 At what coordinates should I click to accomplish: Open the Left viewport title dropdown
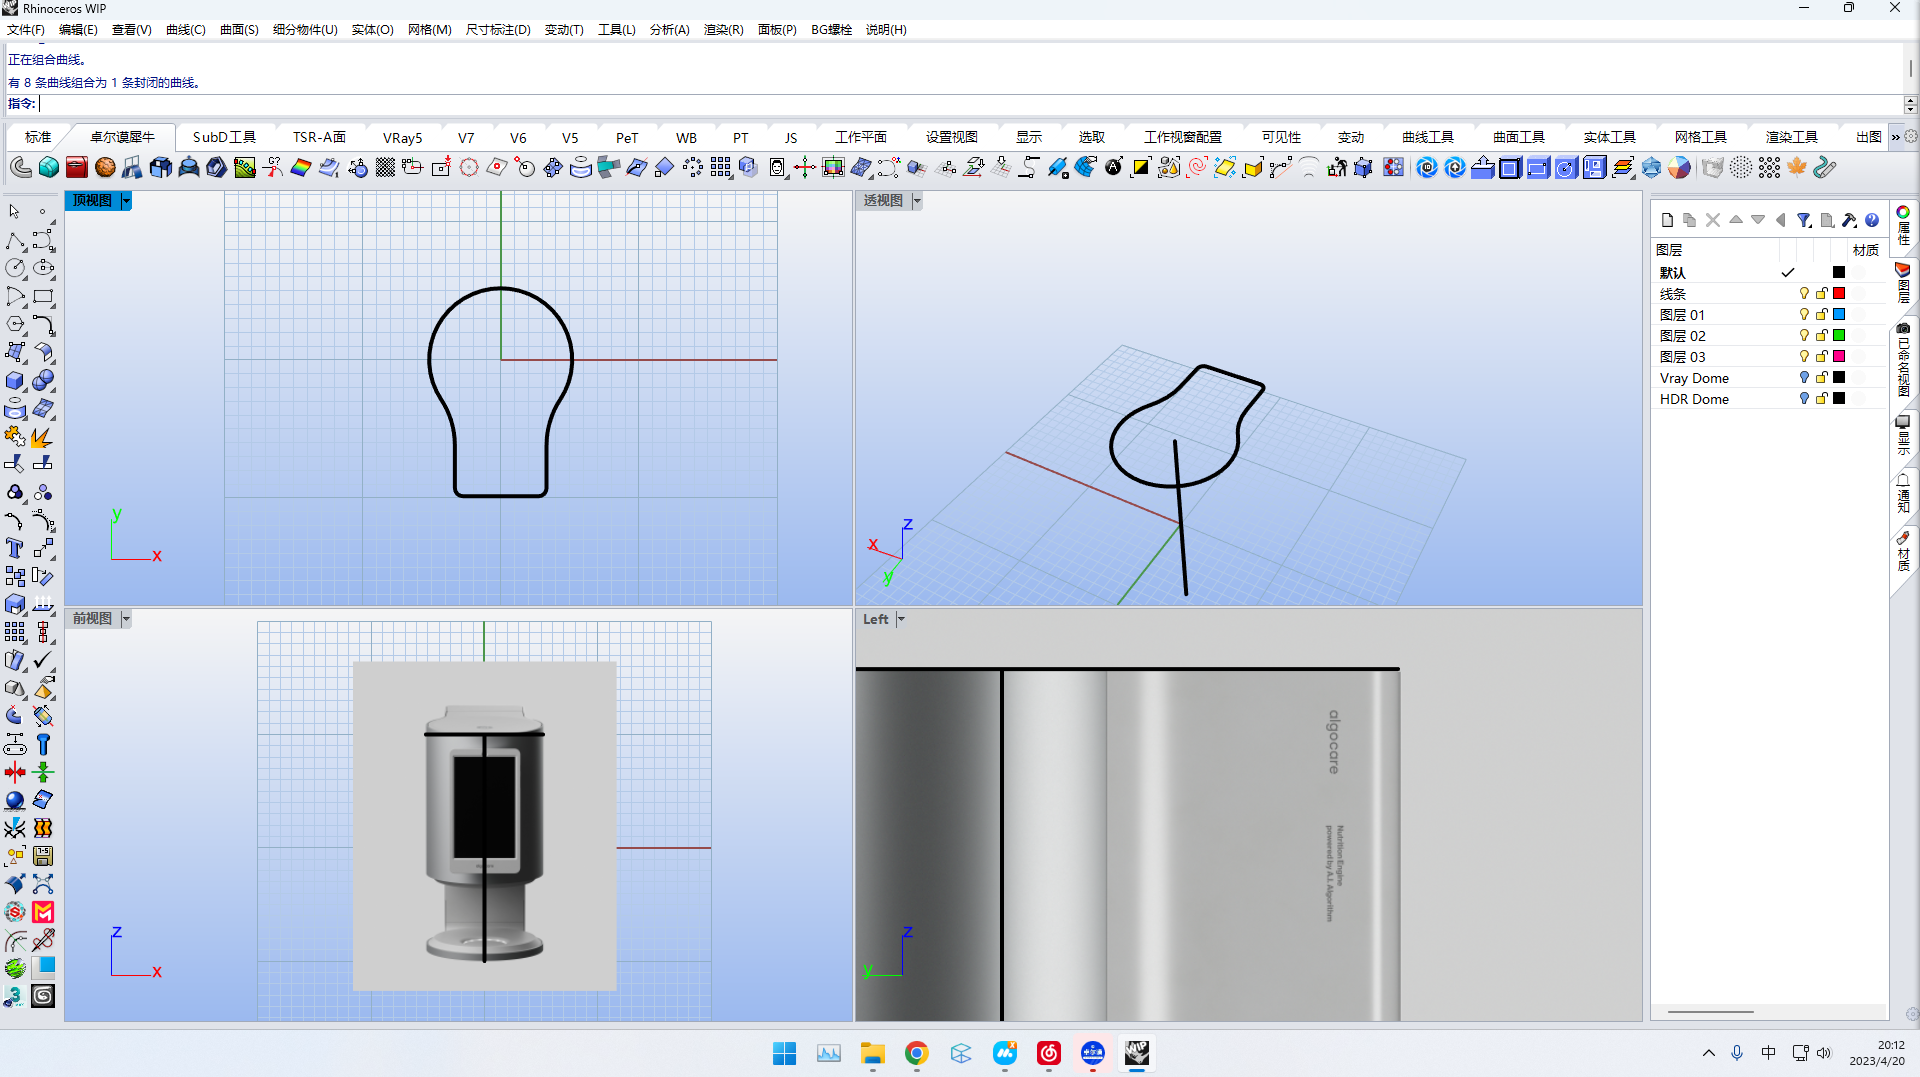[x=901, y=619]
